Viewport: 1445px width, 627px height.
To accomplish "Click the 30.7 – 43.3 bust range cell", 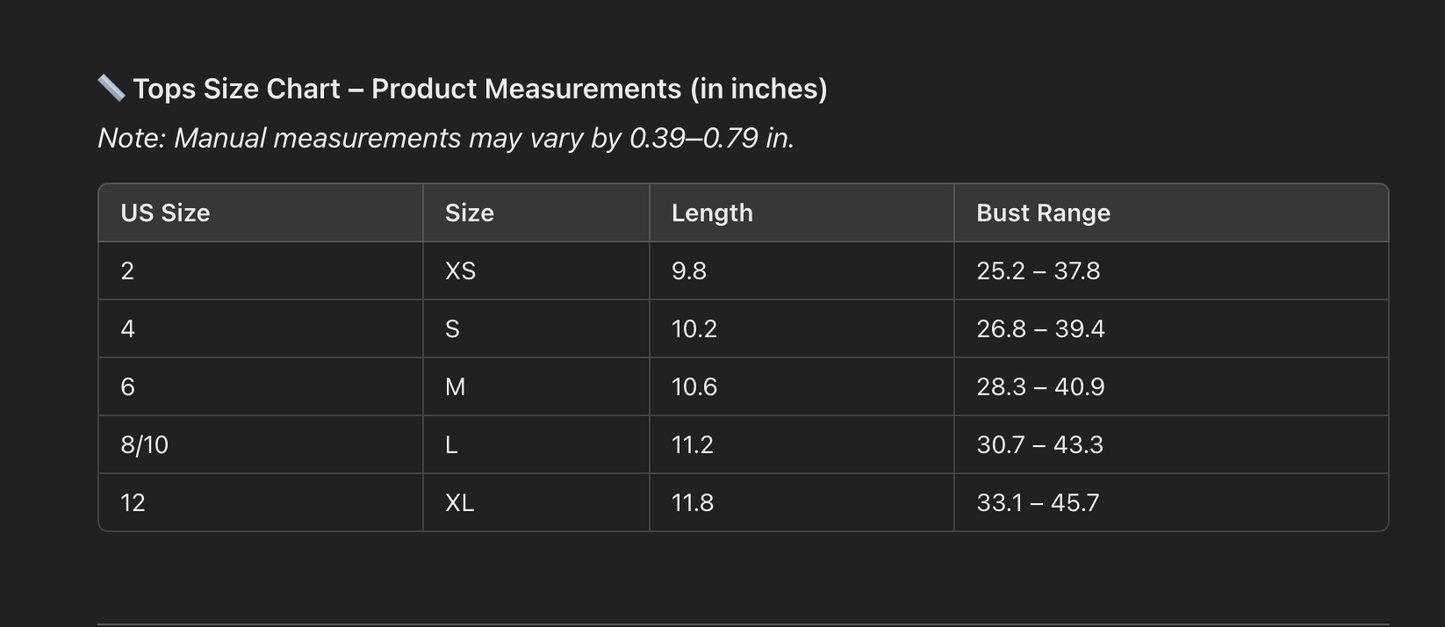I will (x=1040, y=445).
